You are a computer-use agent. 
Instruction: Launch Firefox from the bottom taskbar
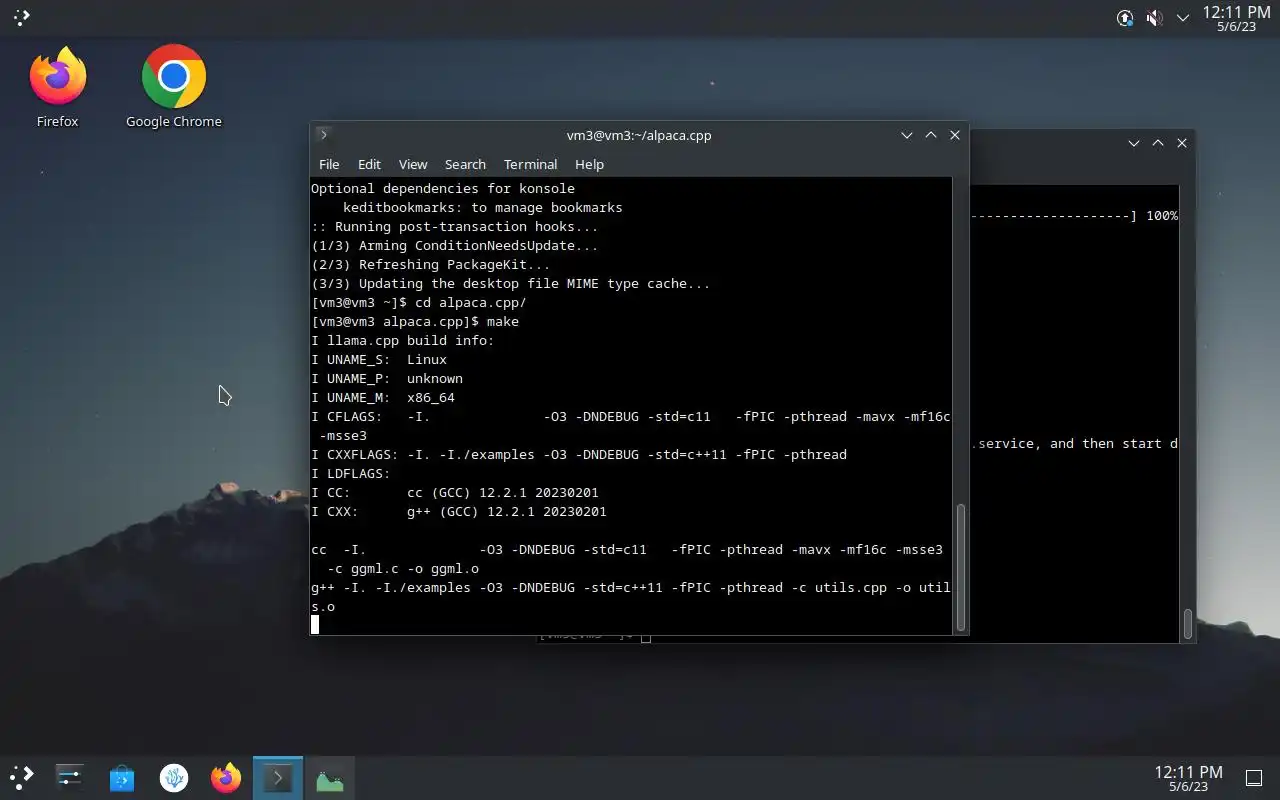(x=226, y=777)
